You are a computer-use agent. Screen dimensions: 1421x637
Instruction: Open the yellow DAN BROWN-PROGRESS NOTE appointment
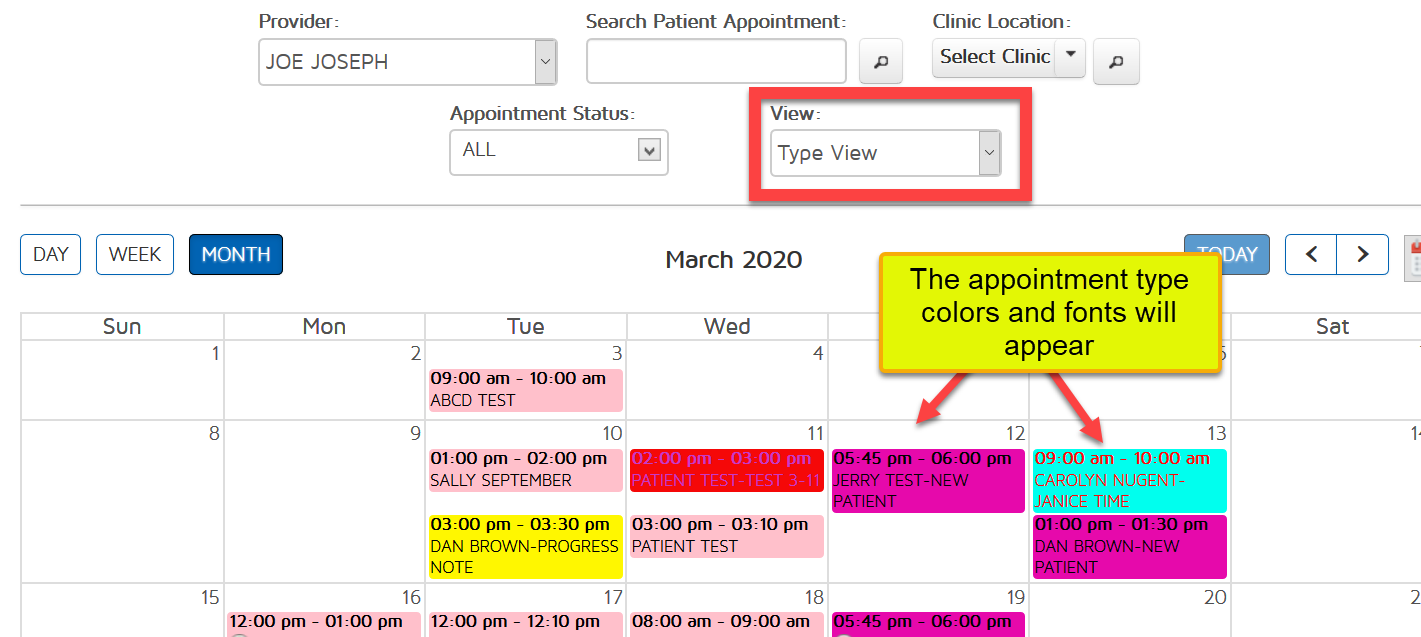(x=525, y=546)
